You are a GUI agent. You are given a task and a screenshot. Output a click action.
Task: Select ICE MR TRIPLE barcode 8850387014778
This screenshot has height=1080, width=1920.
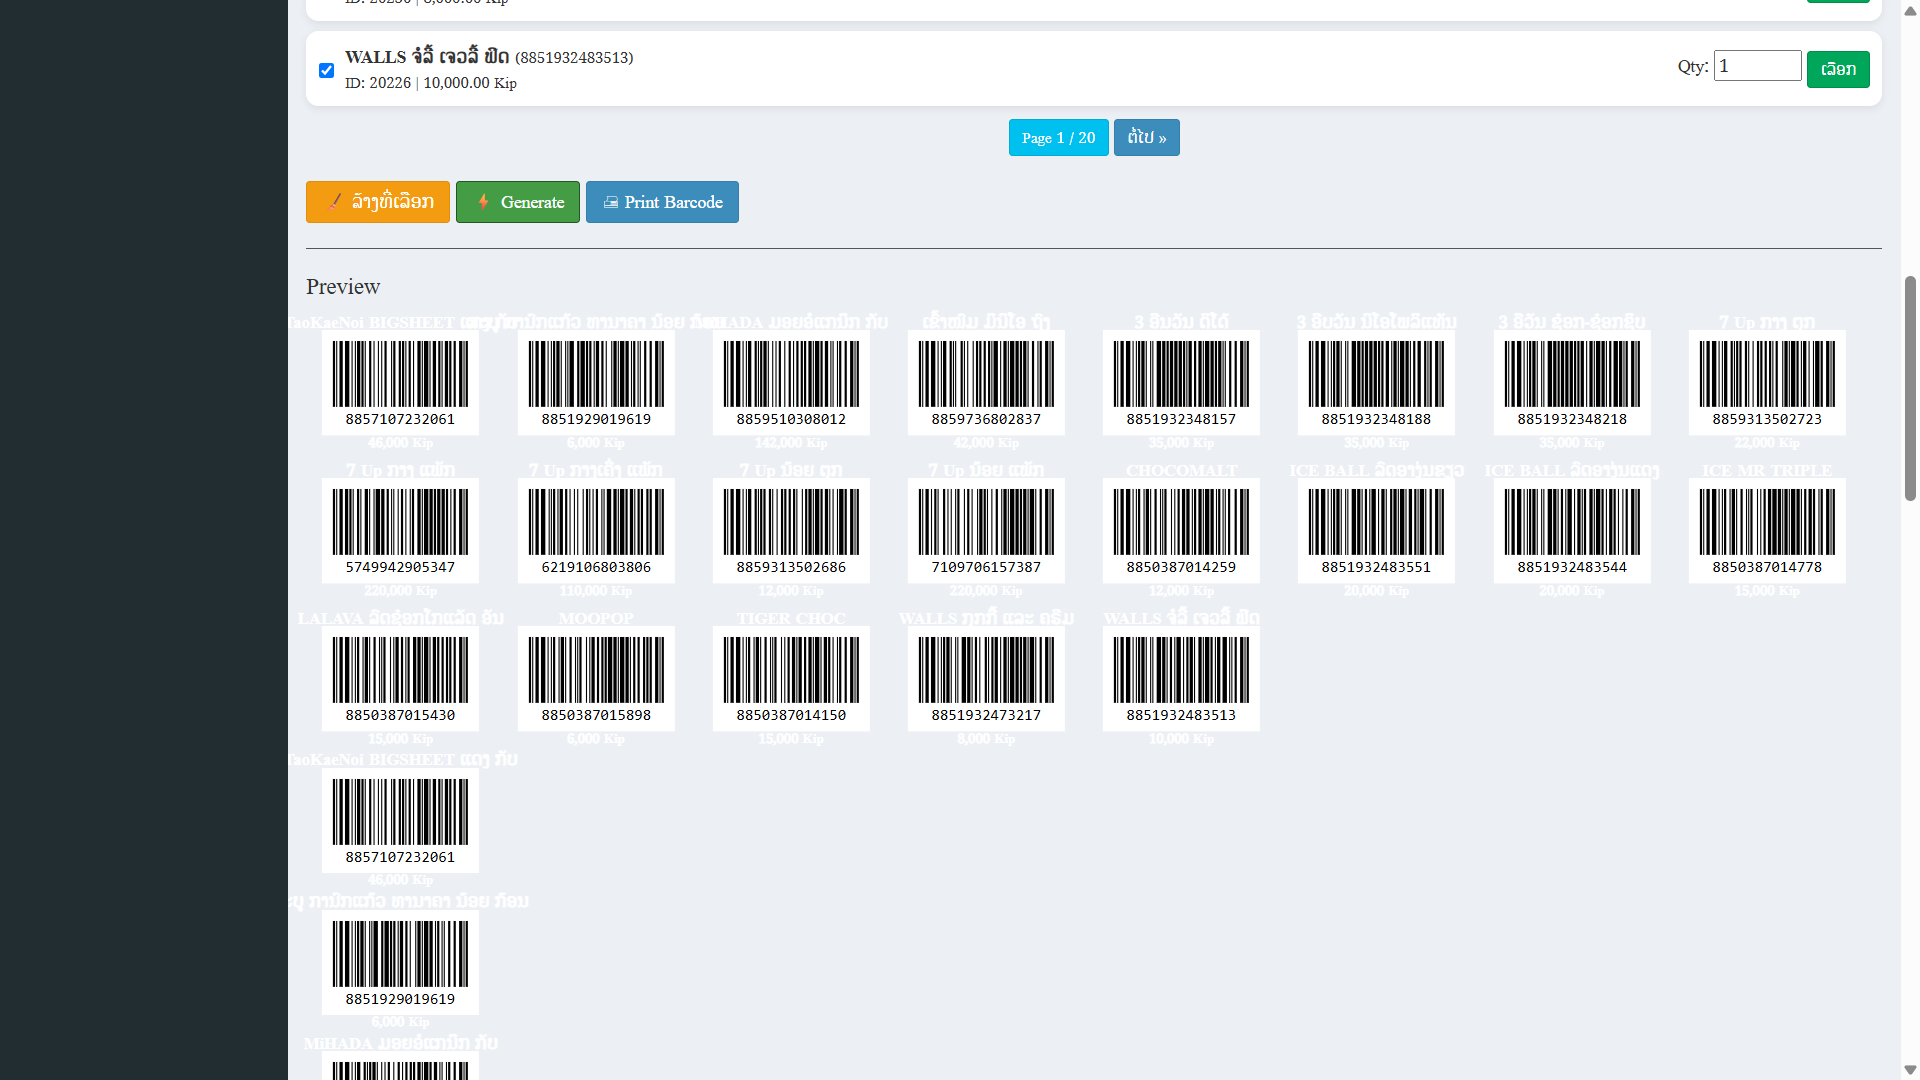pos(1767,531)
